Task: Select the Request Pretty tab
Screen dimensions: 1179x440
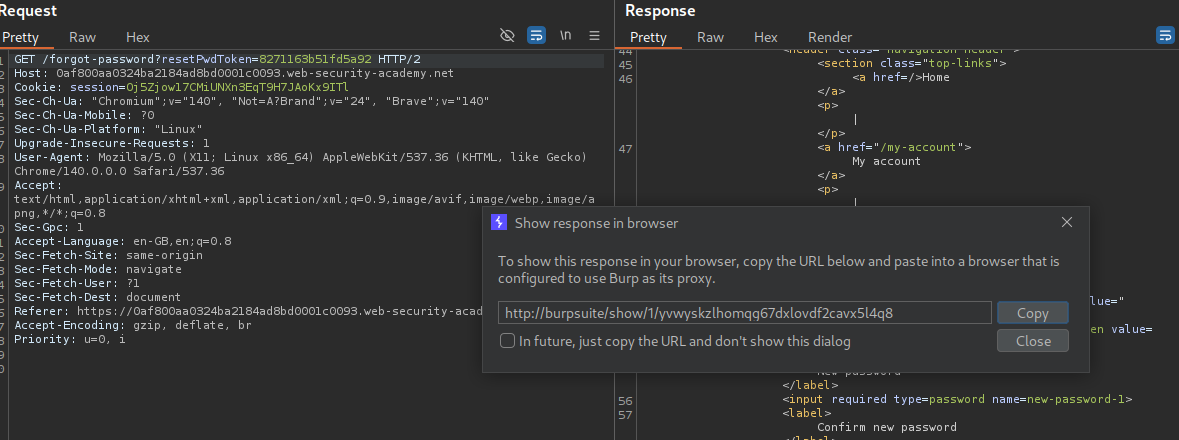Action: point(25,37)
